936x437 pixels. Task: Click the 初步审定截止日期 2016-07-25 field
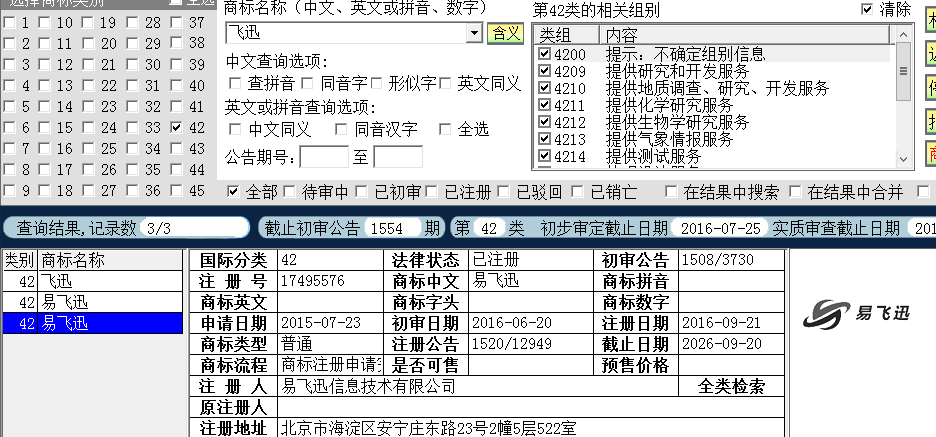pyautogui.click(x=721, y=228)
